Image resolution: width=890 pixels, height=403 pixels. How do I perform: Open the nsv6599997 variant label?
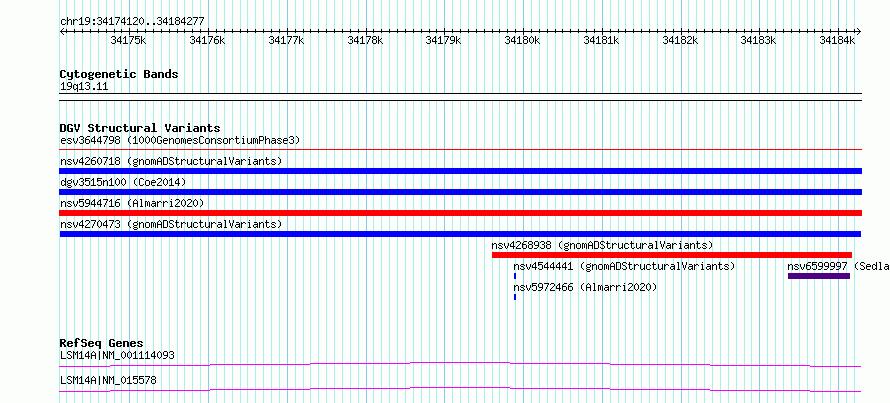click(838, 266)
